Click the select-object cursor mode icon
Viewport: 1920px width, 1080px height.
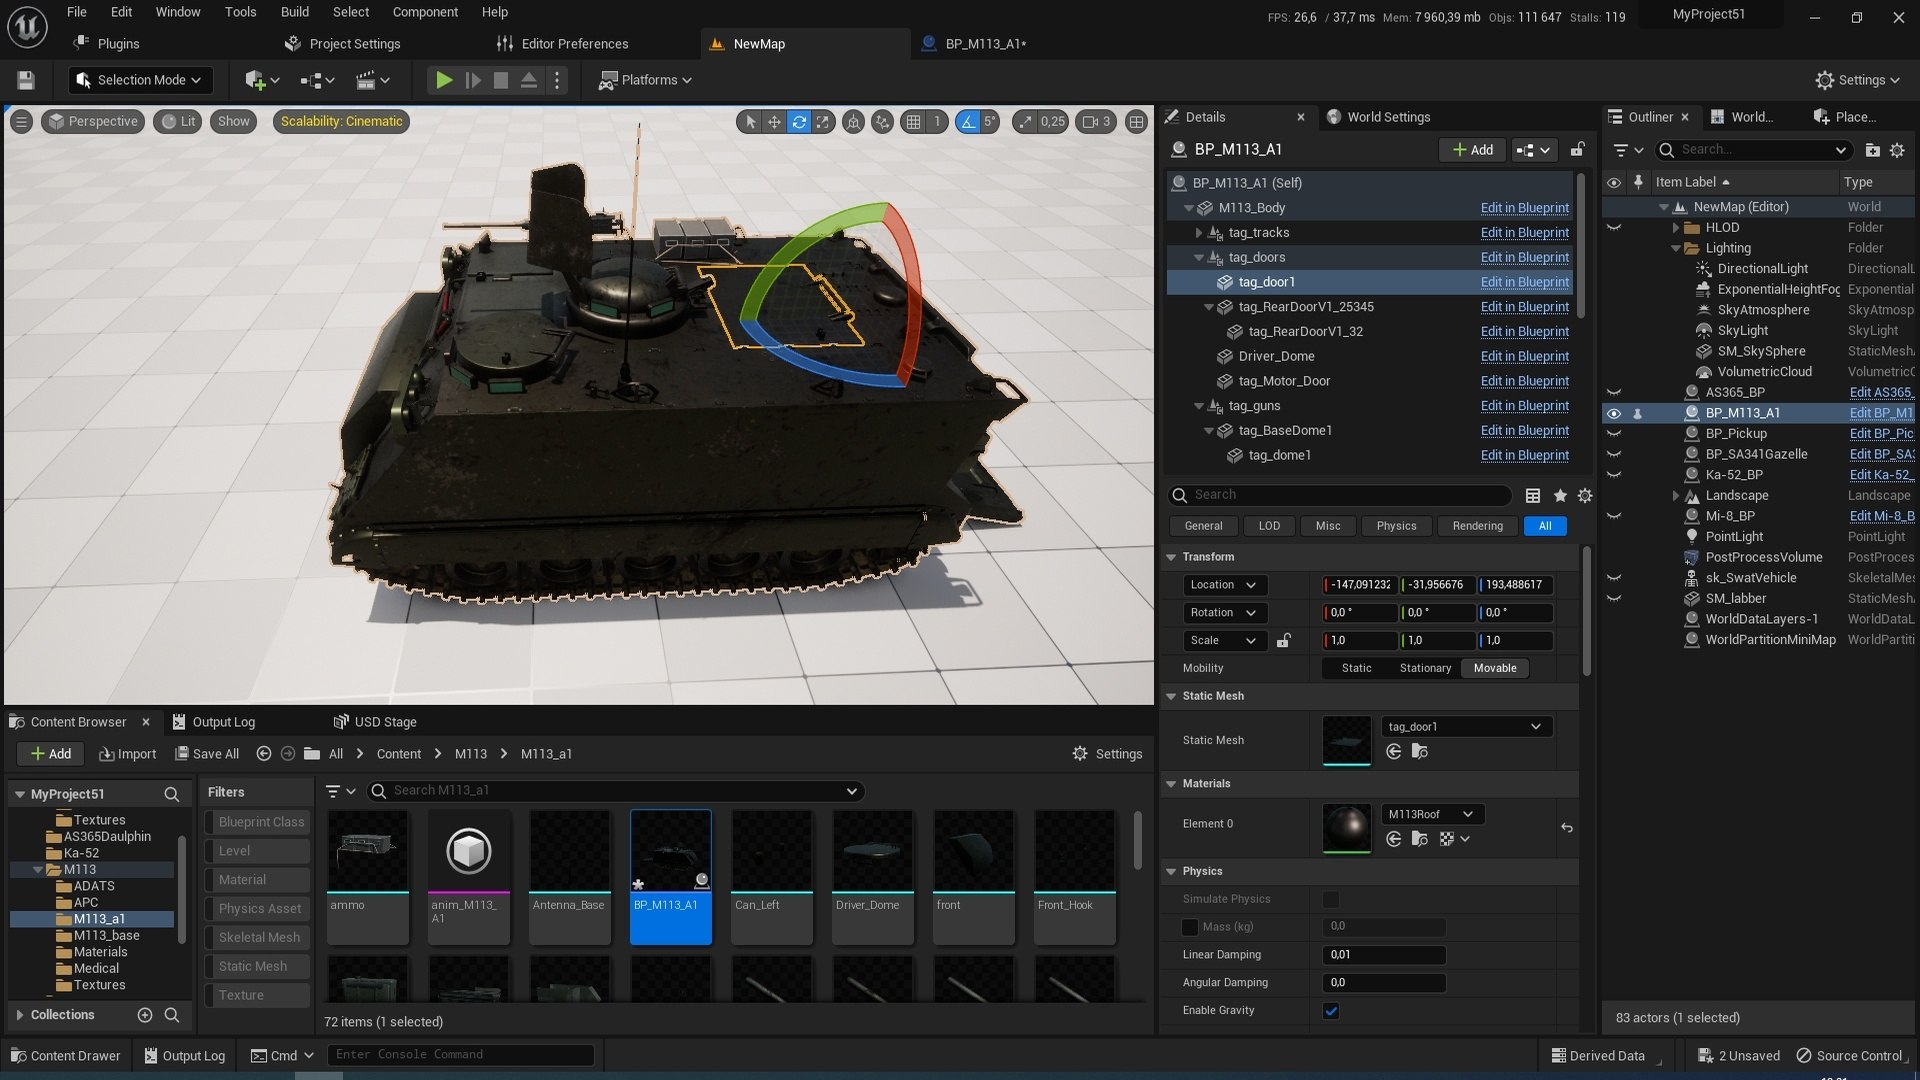coord(749,122)
